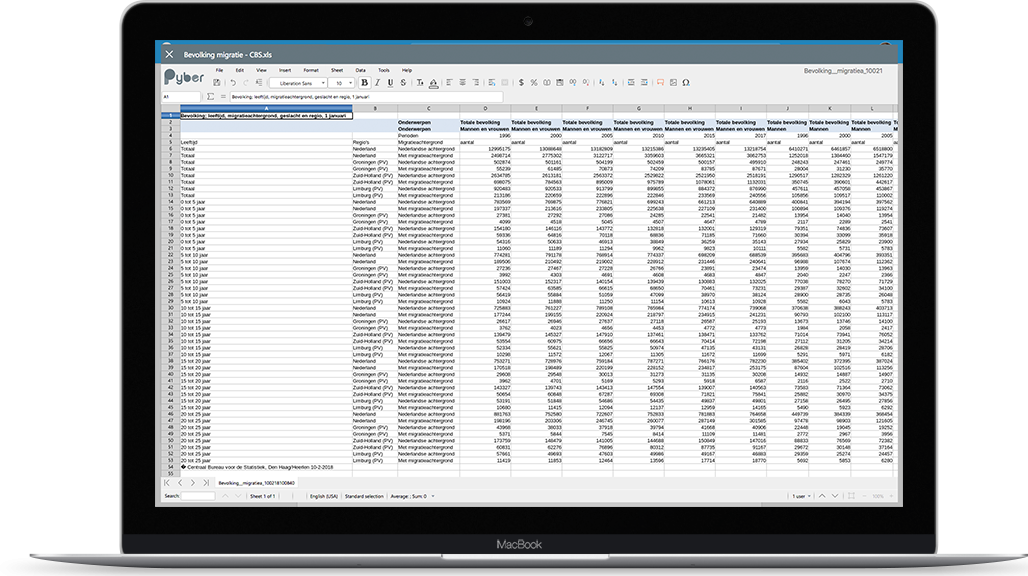Toggle Italic formatting
1028x576 pixels.
pyautogui.click(x=378, y=83)
